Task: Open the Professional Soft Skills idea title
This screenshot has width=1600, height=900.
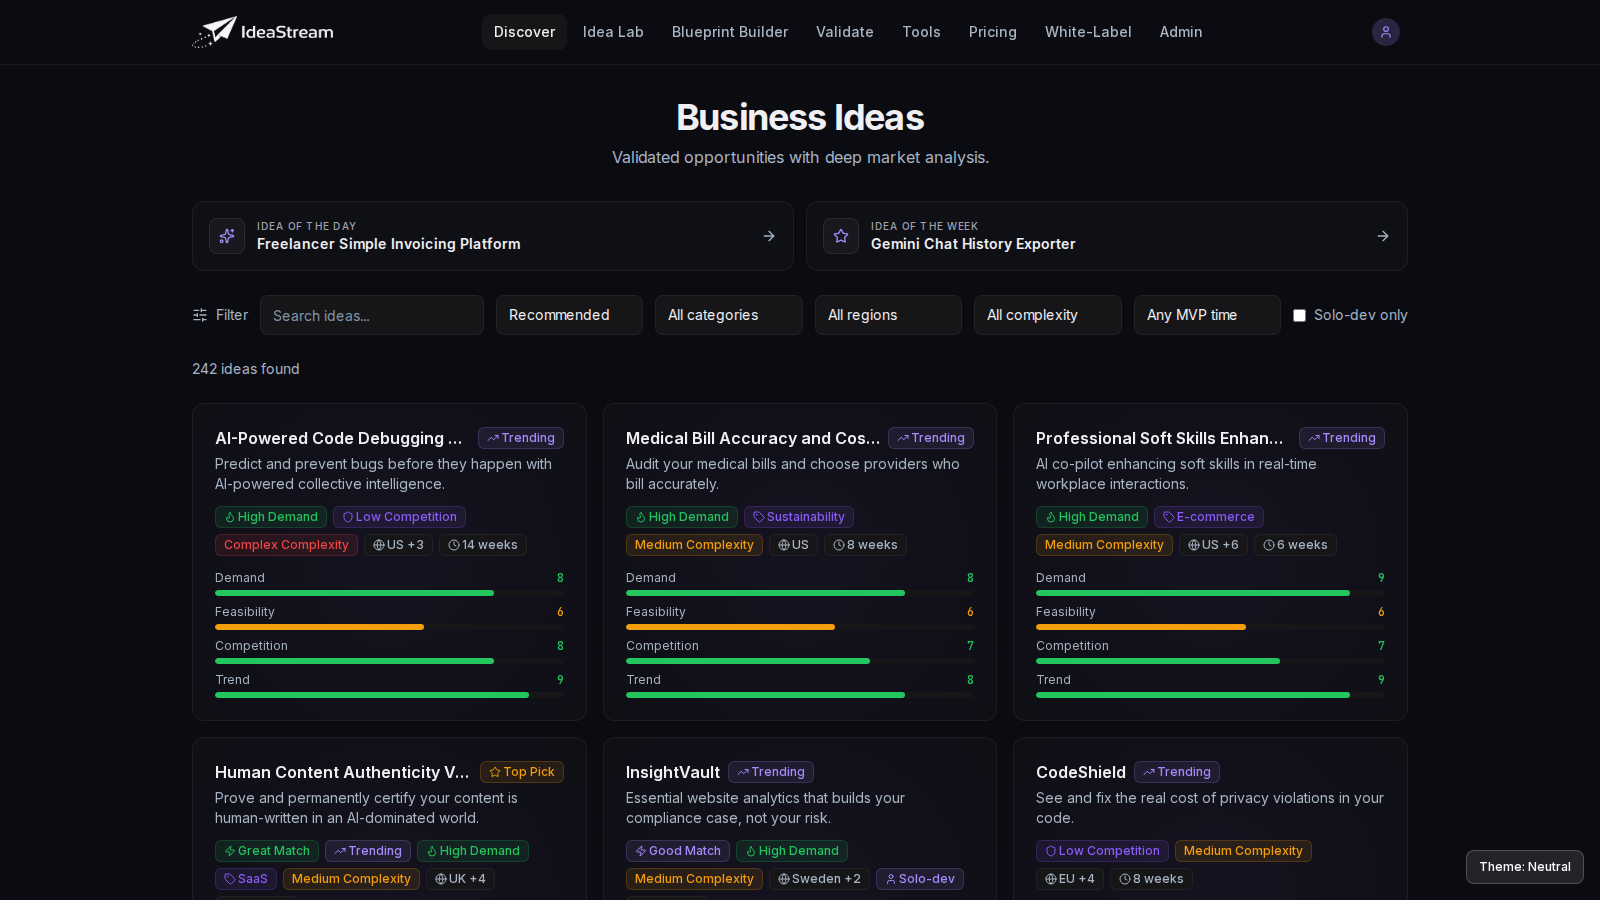Action: pos(1160,438)
